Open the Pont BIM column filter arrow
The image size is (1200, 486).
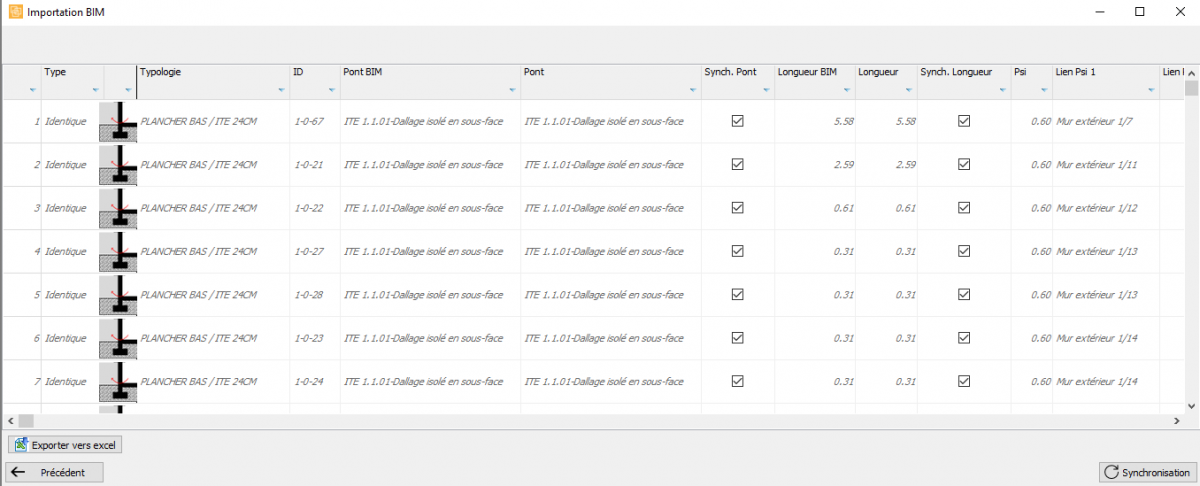point(512,91)
